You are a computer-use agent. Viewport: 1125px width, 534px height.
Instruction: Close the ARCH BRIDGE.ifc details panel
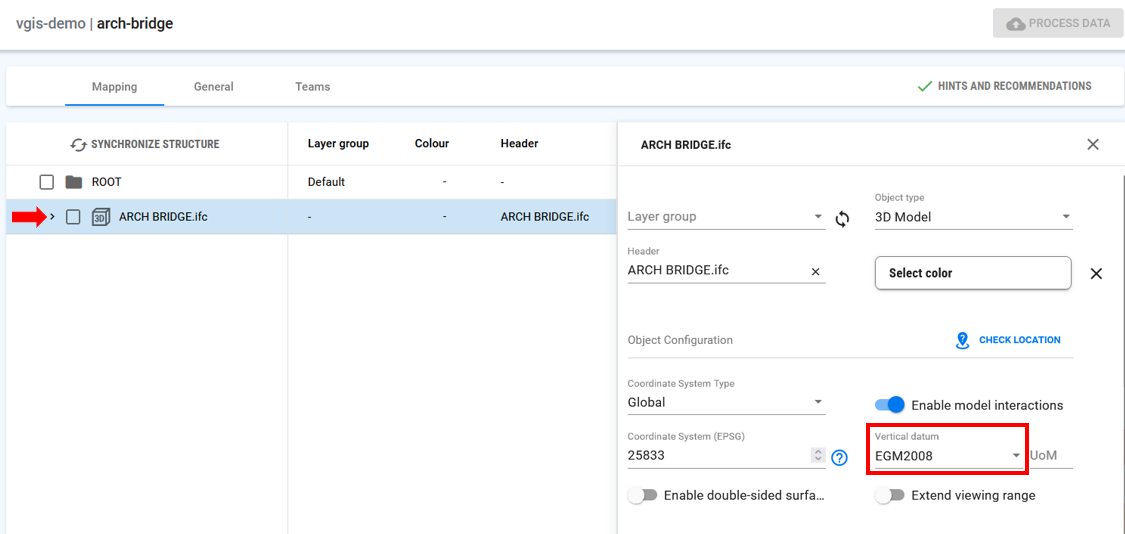(x=1093, y=144)
